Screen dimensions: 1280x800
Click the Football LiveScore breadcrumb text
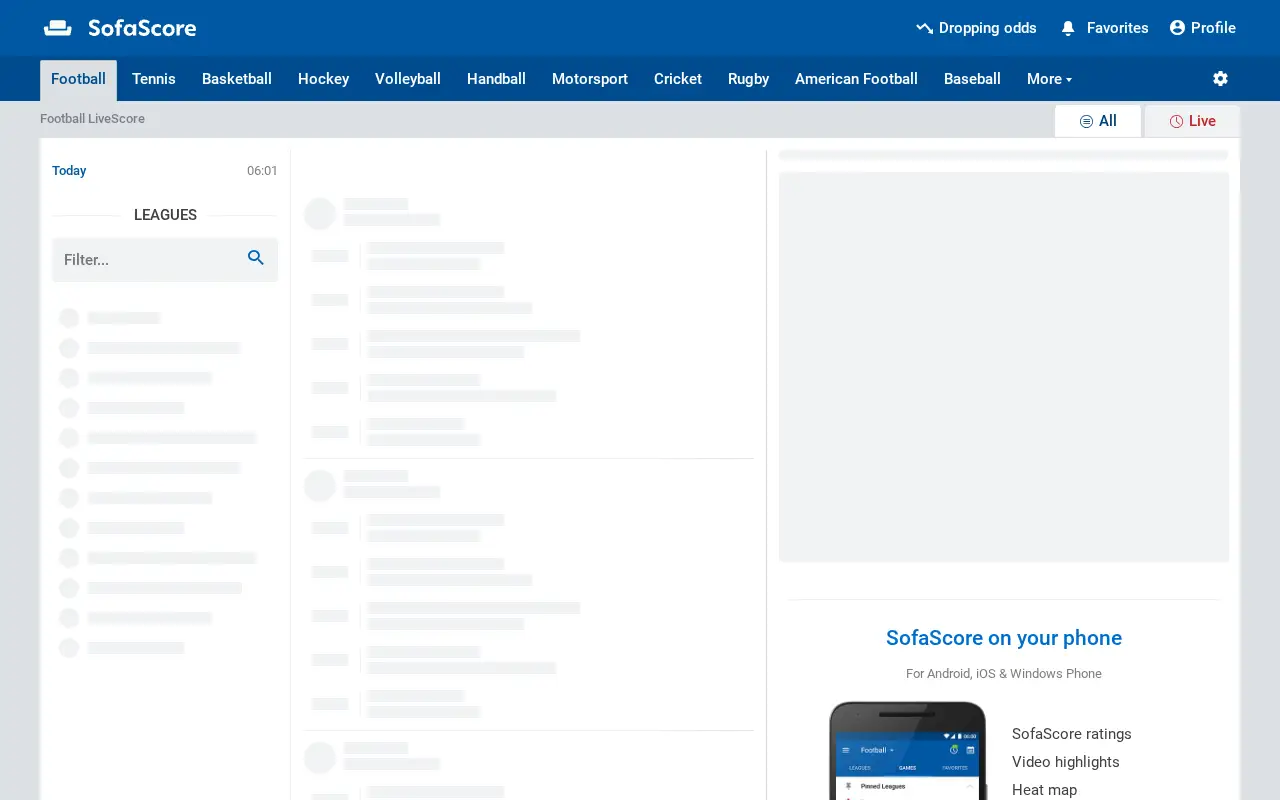pos(92,119)
